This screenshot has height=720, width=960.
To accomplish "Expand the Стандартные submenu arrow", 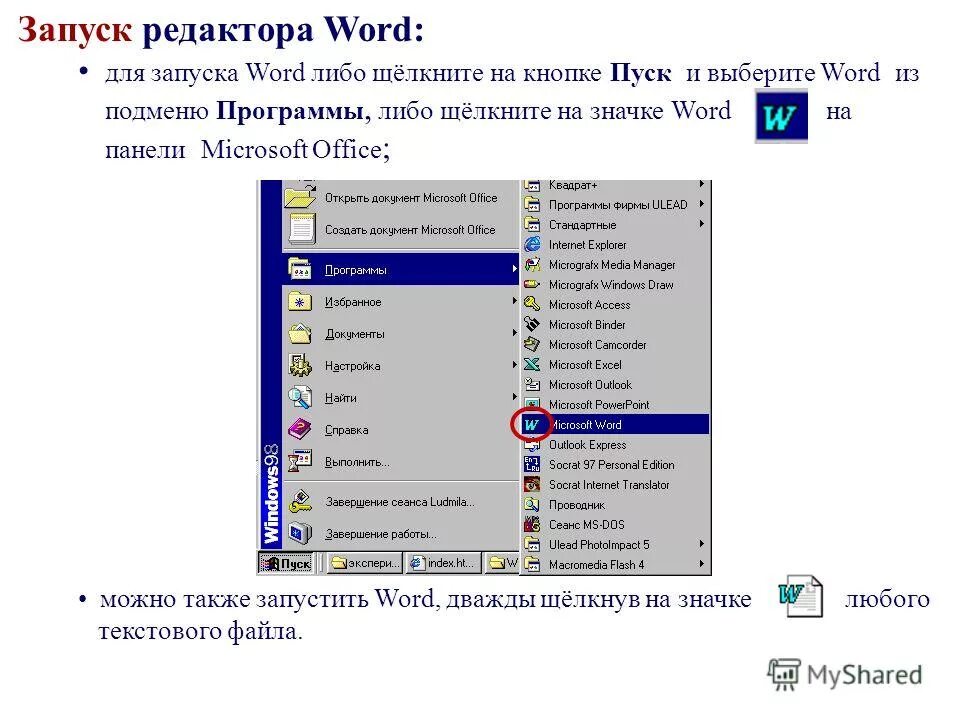I will (x=702, y=224).
